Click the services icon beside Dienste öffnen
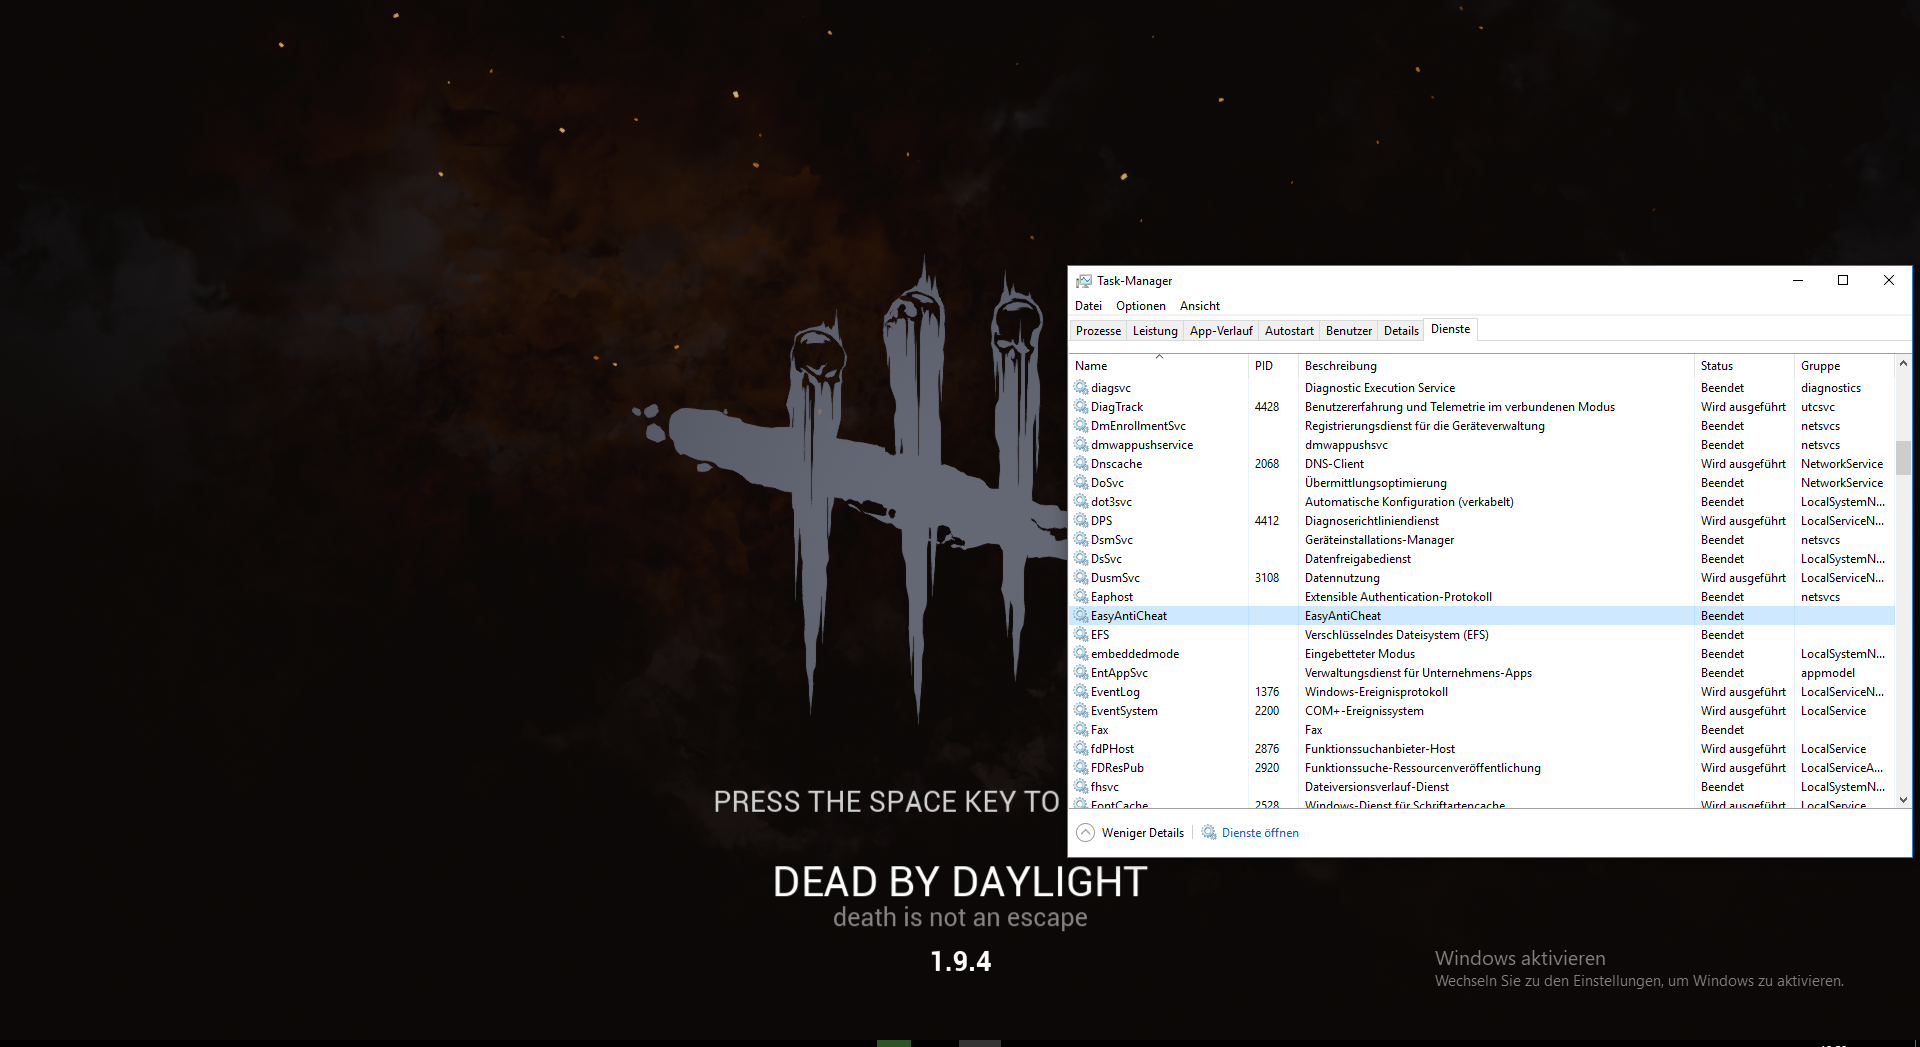 [x=1209, y=832]
